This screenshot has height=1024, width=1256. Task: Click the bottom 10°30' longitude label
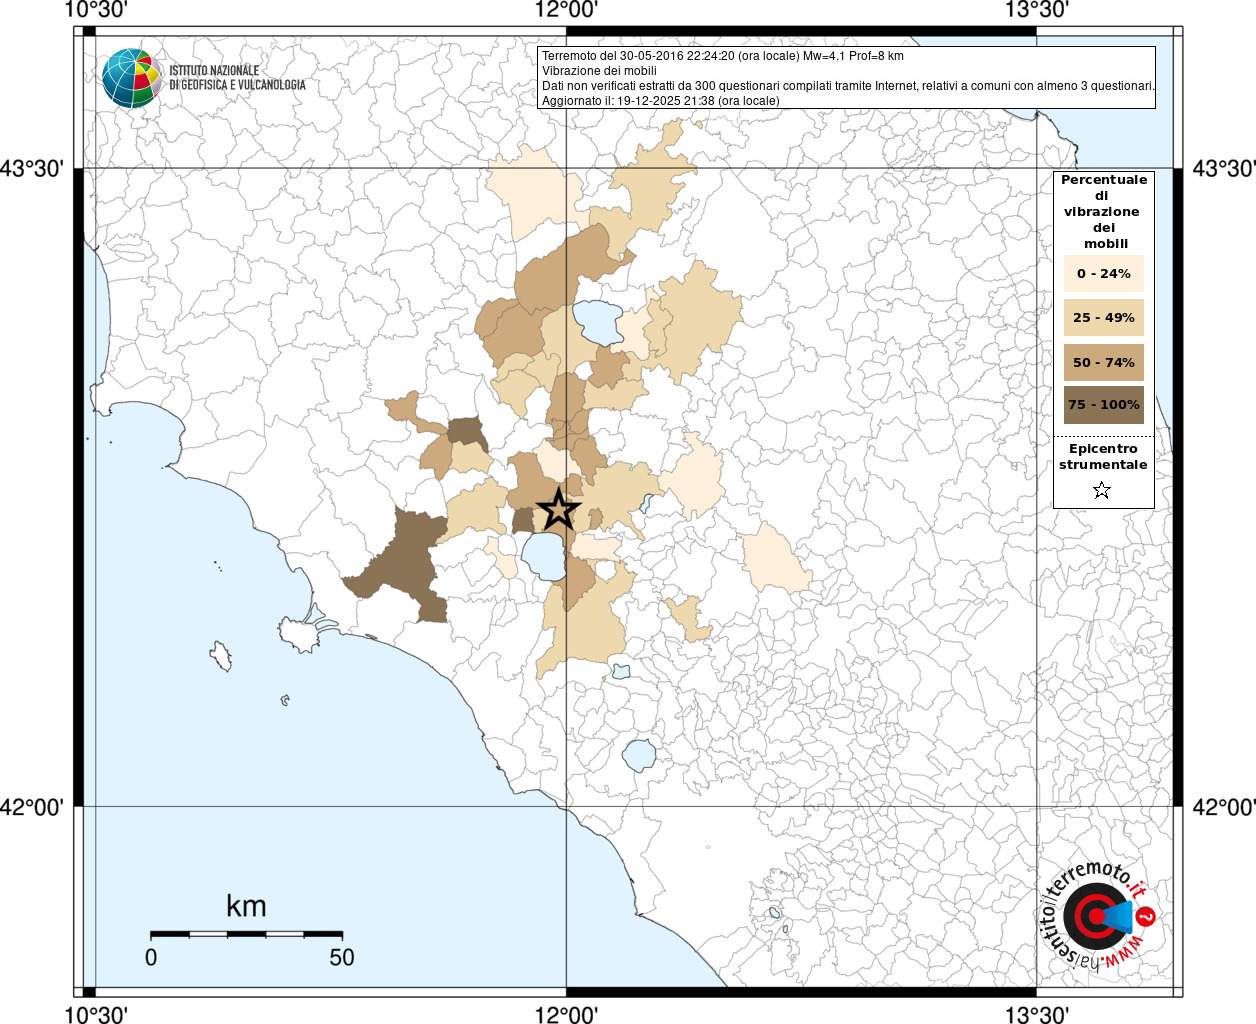click(95, 1014)
